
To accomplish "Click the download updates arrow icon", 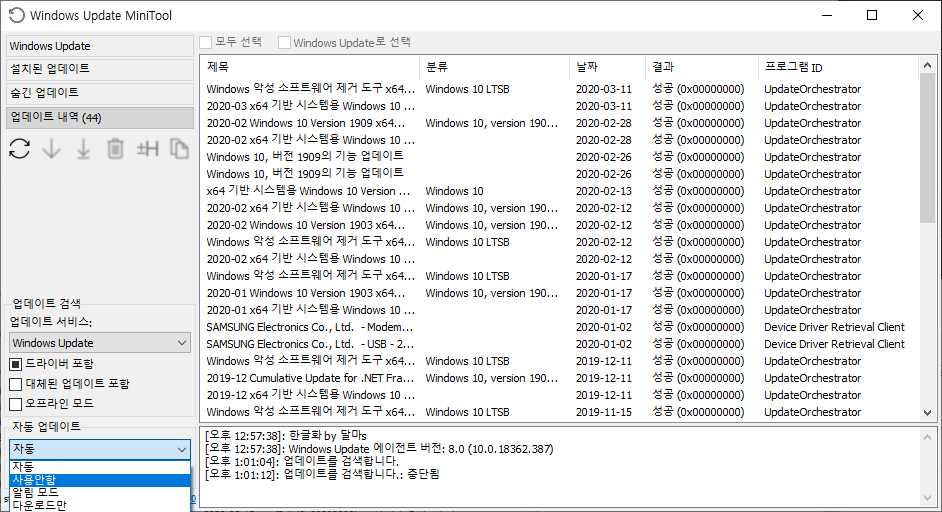I will (x=52, y=148).
